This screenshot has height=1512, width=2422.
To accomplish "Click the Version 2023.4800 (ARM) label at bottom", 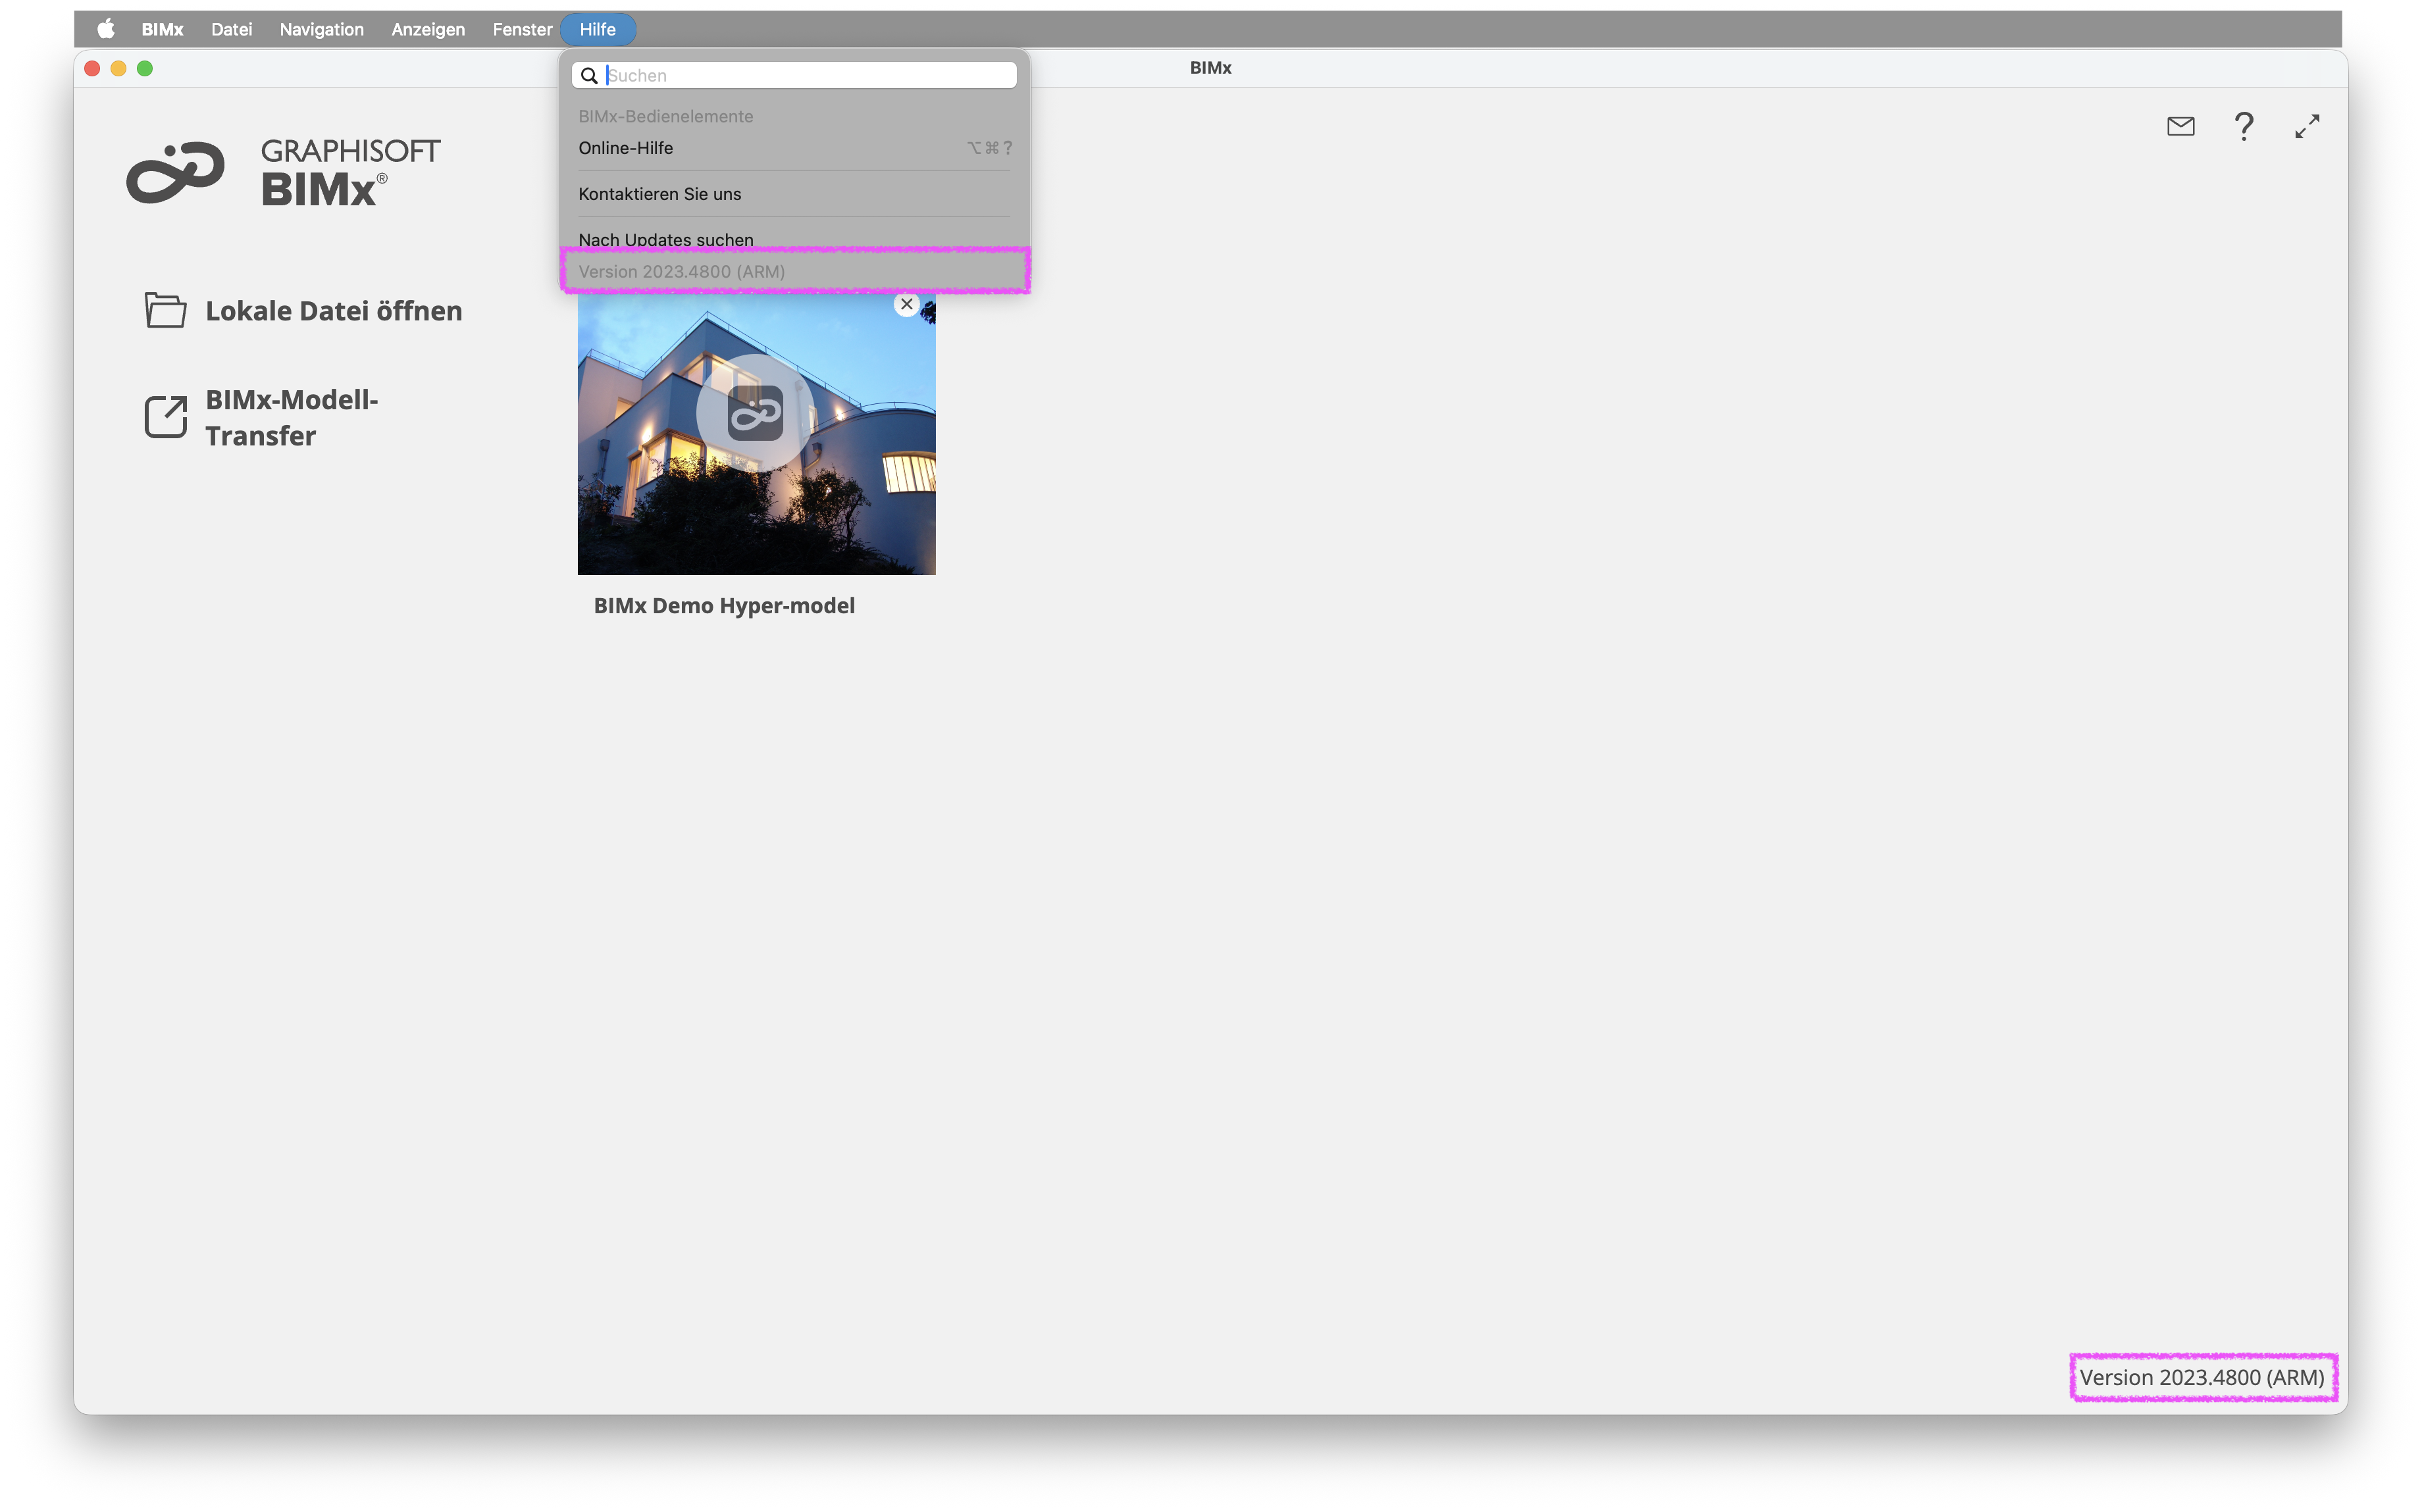I will [2202, 1378].
